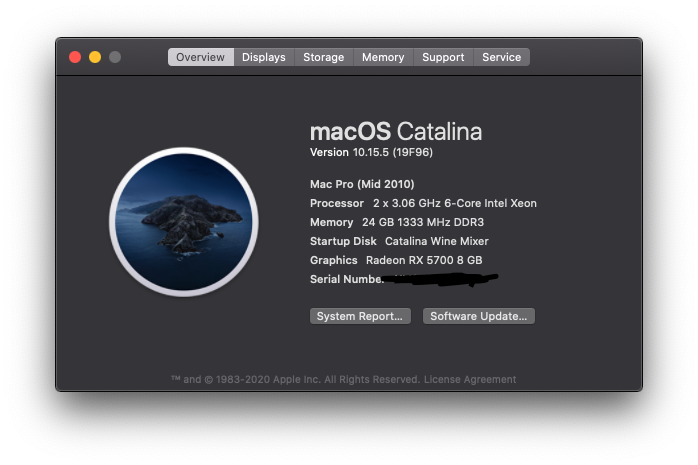The height and width of the screenshot is (465, 698).
Task: Click the Radeon RX 5700 8 GB value
Action: [424, 260]
